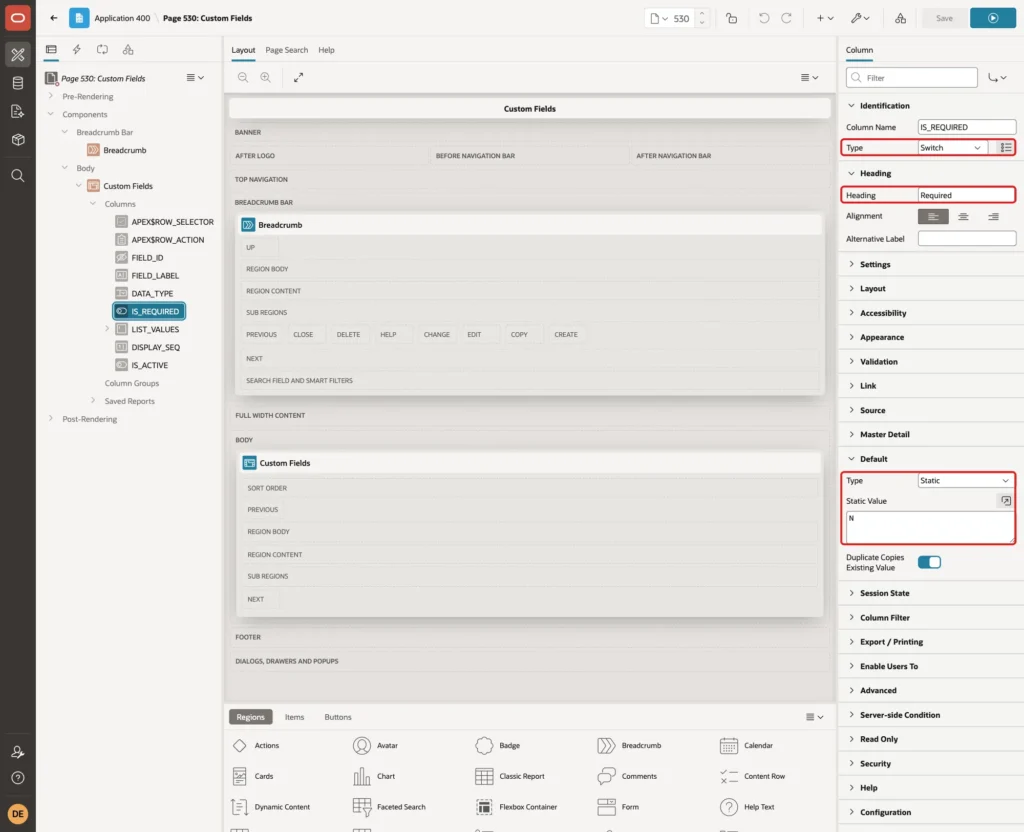Open the Type Switch dropdown

point(951,148)
